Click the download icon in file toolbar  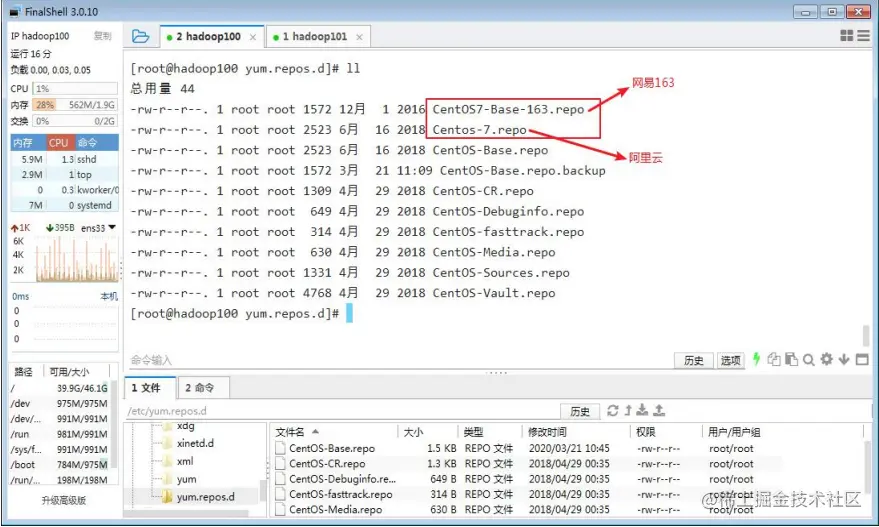(642, 410)
